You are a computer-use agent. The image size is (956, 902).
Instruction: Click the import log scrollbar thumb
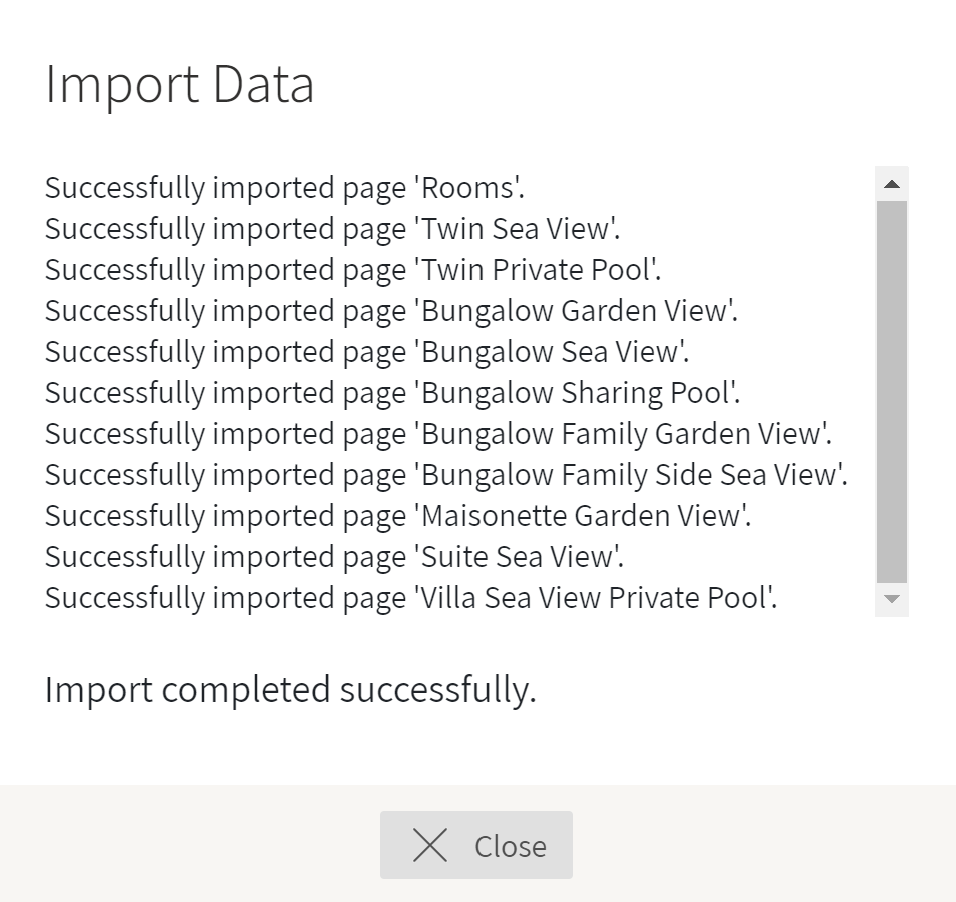point(892,392)
